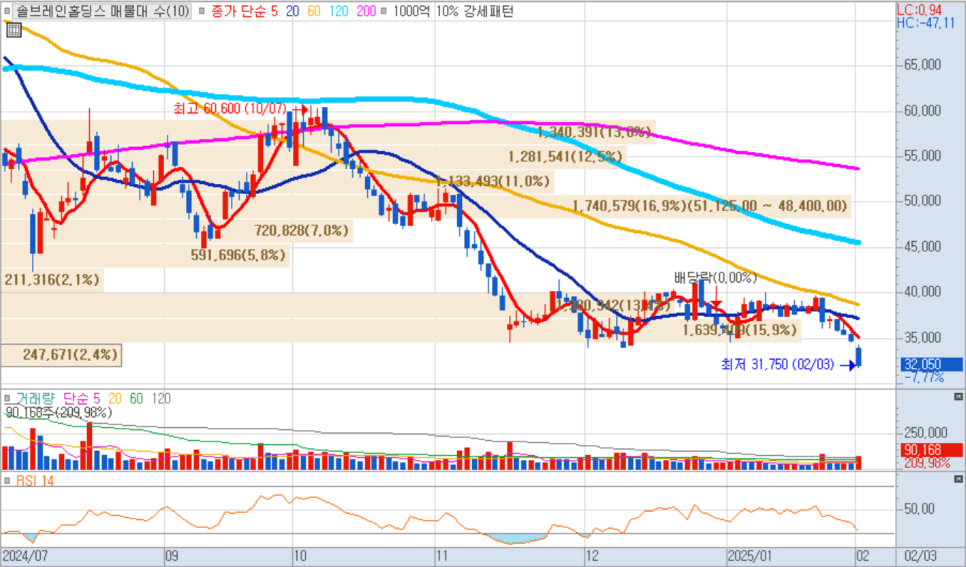Viewport: 966px width, 567px height.
Task: Select the blue 20 moving average legend
Action: (x=293, y=11)
